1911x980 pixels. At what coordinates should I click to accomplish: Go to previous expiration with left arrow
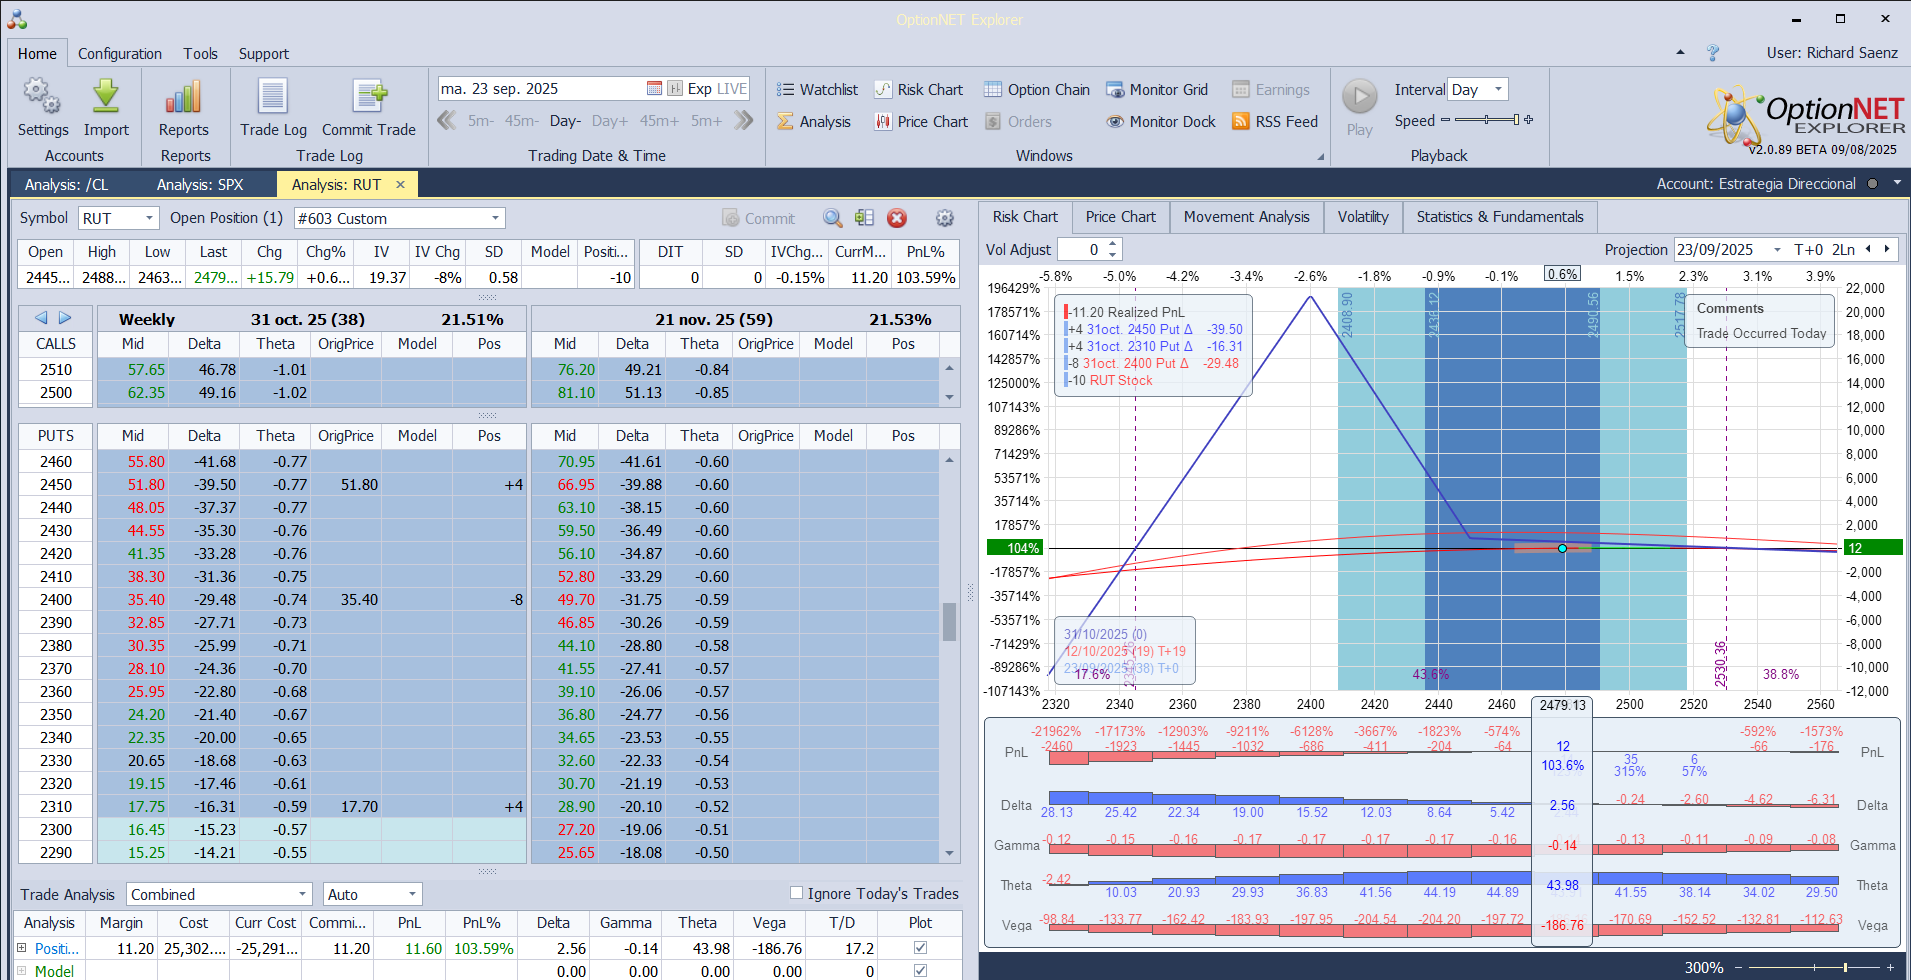click(41, 318)
